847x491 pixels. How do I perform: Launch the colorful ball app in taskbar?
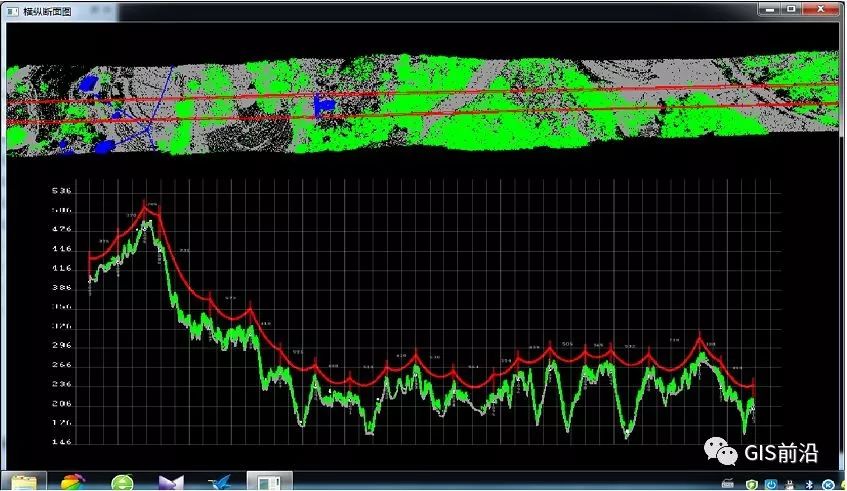tap(74, 482)
